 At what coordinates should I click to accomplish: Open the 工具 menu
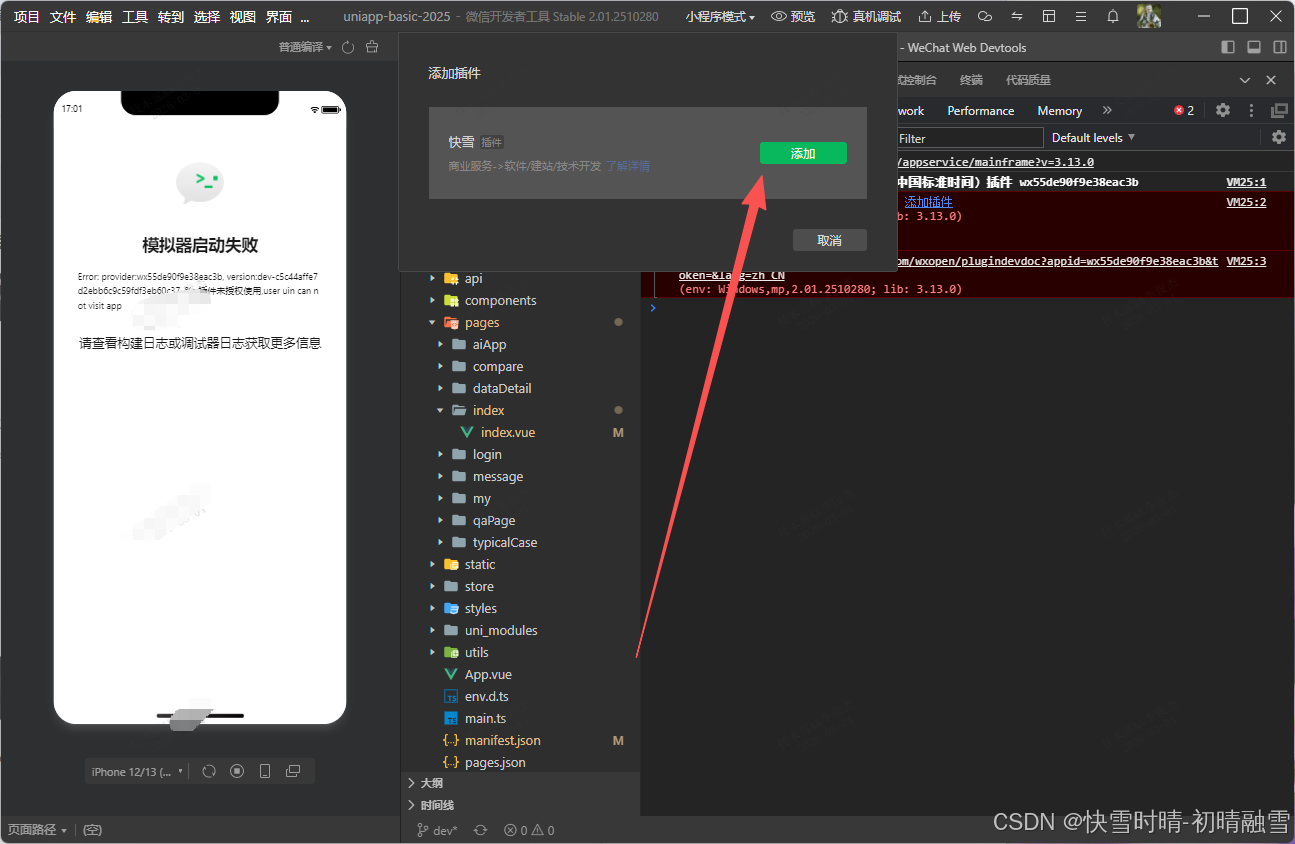(x=135, y=17)
